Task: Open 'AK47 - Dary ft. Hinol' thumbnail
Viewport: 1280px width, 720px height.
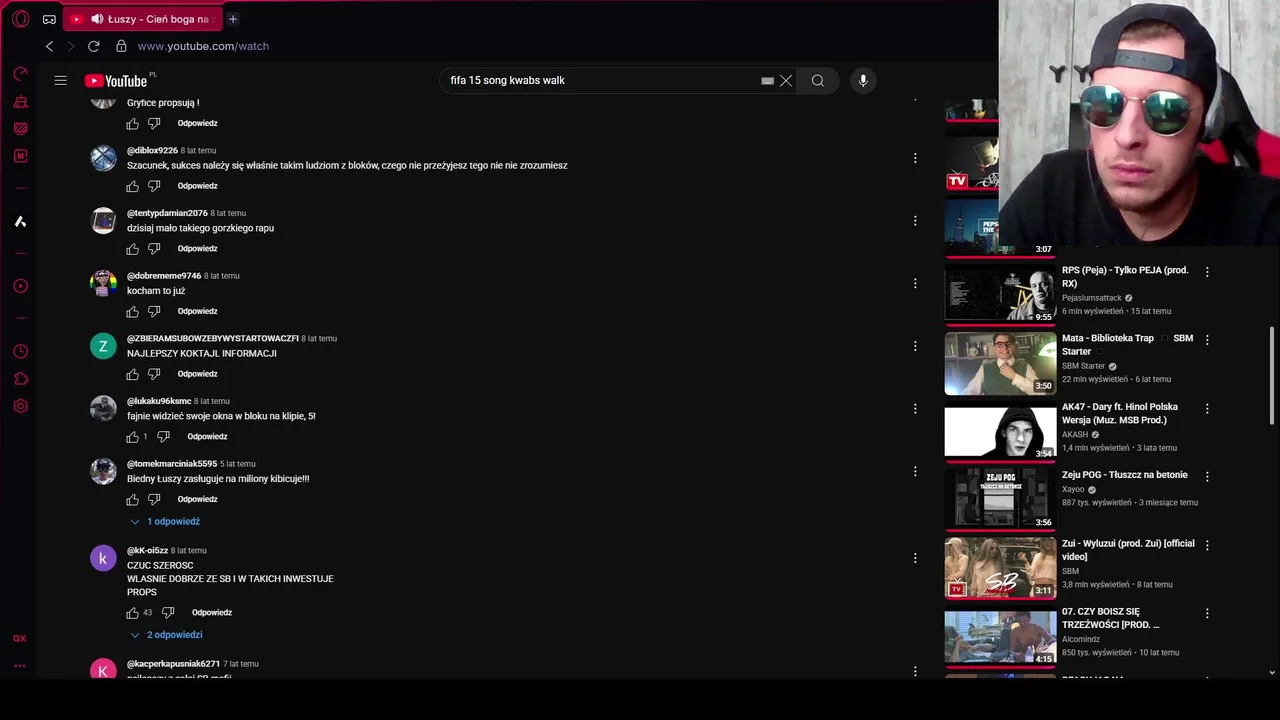Action: (x=1000, y=431)
